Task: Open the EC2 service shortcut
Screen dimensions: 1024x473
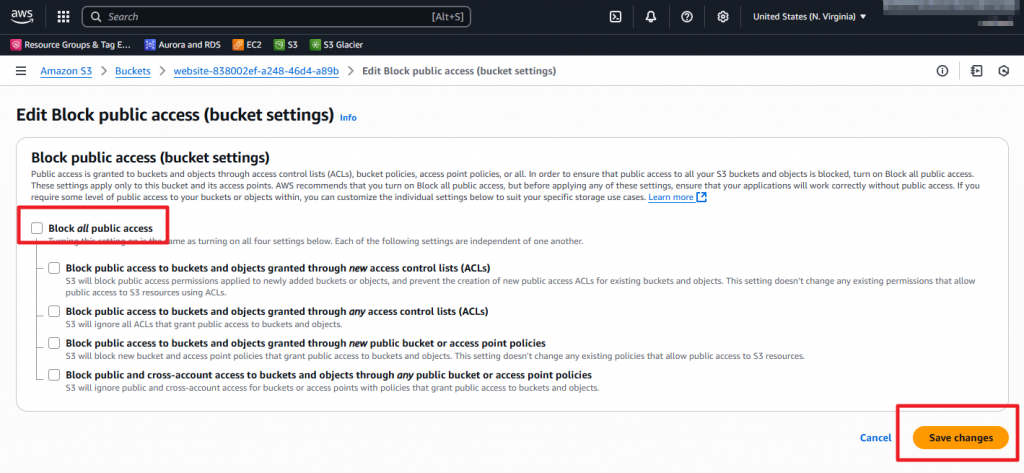Action: (247, 45)
